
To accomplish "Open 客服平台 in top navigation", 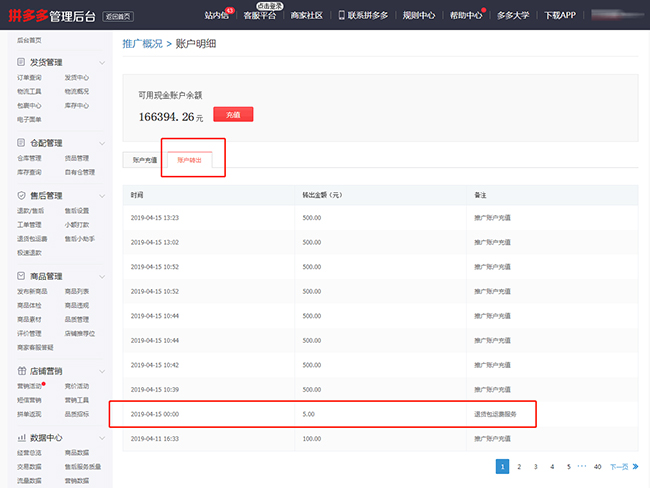I will click(x=260, y=15).
